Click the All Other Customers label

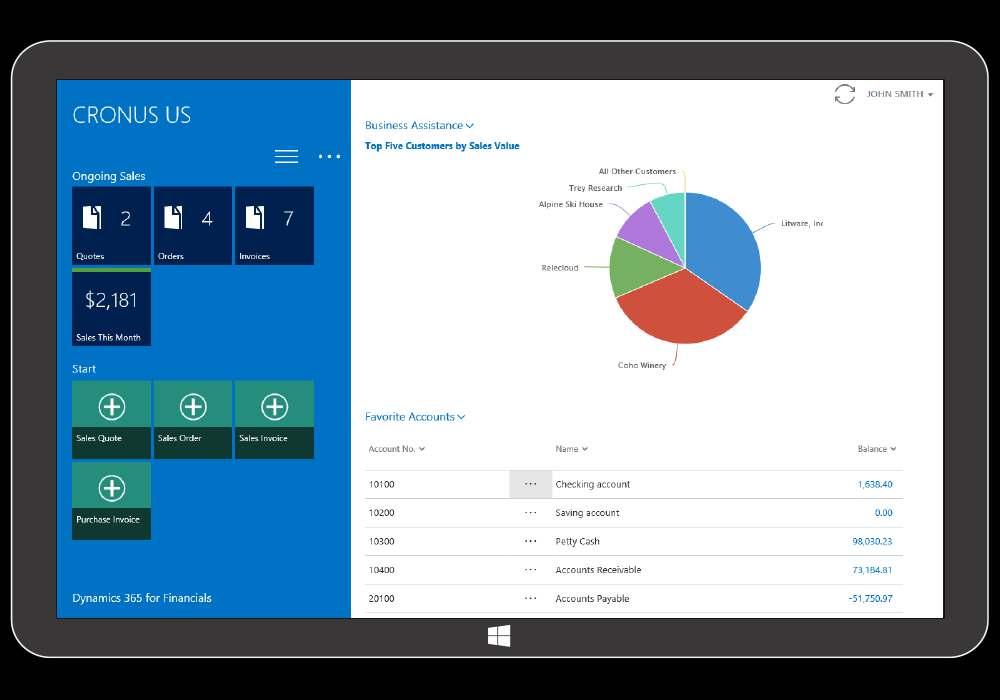(x=637, y=171)
